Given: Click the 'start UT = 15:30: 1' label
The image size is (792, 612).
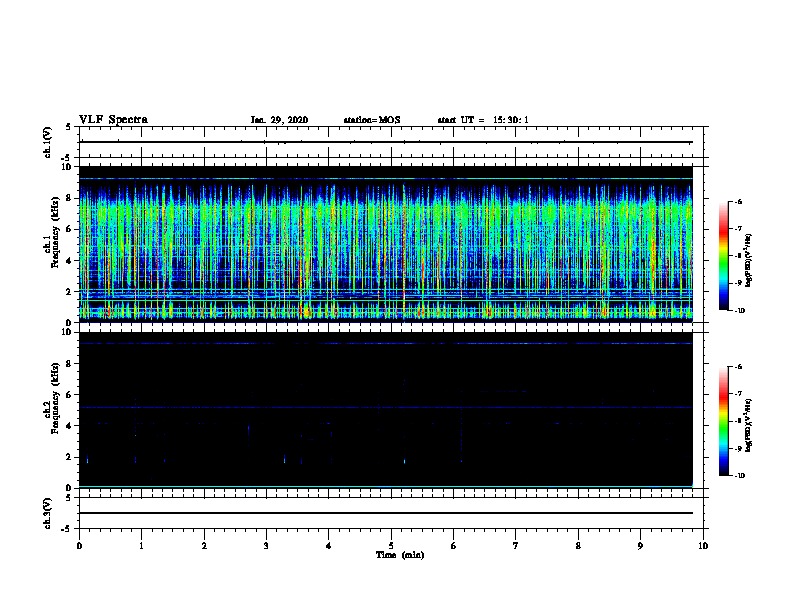Looking at the screenshot, I should coord(483,120).
